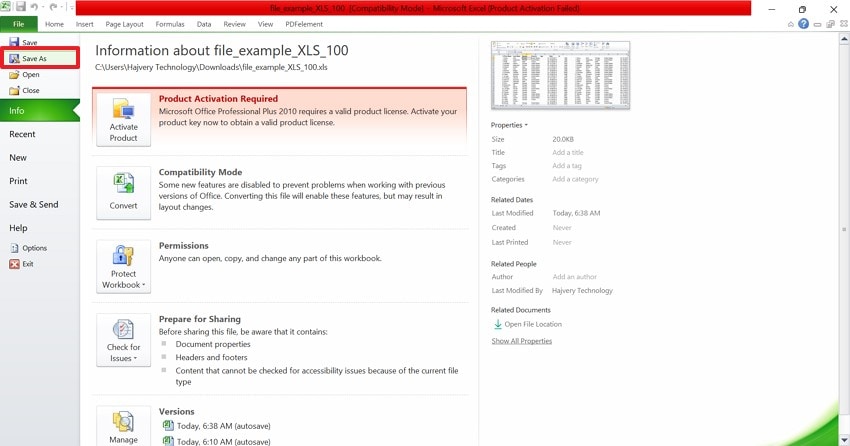Switch to the Formulas tab
Image resolution: width=850 pixels, height=446 pixels.
coord(170,24)
